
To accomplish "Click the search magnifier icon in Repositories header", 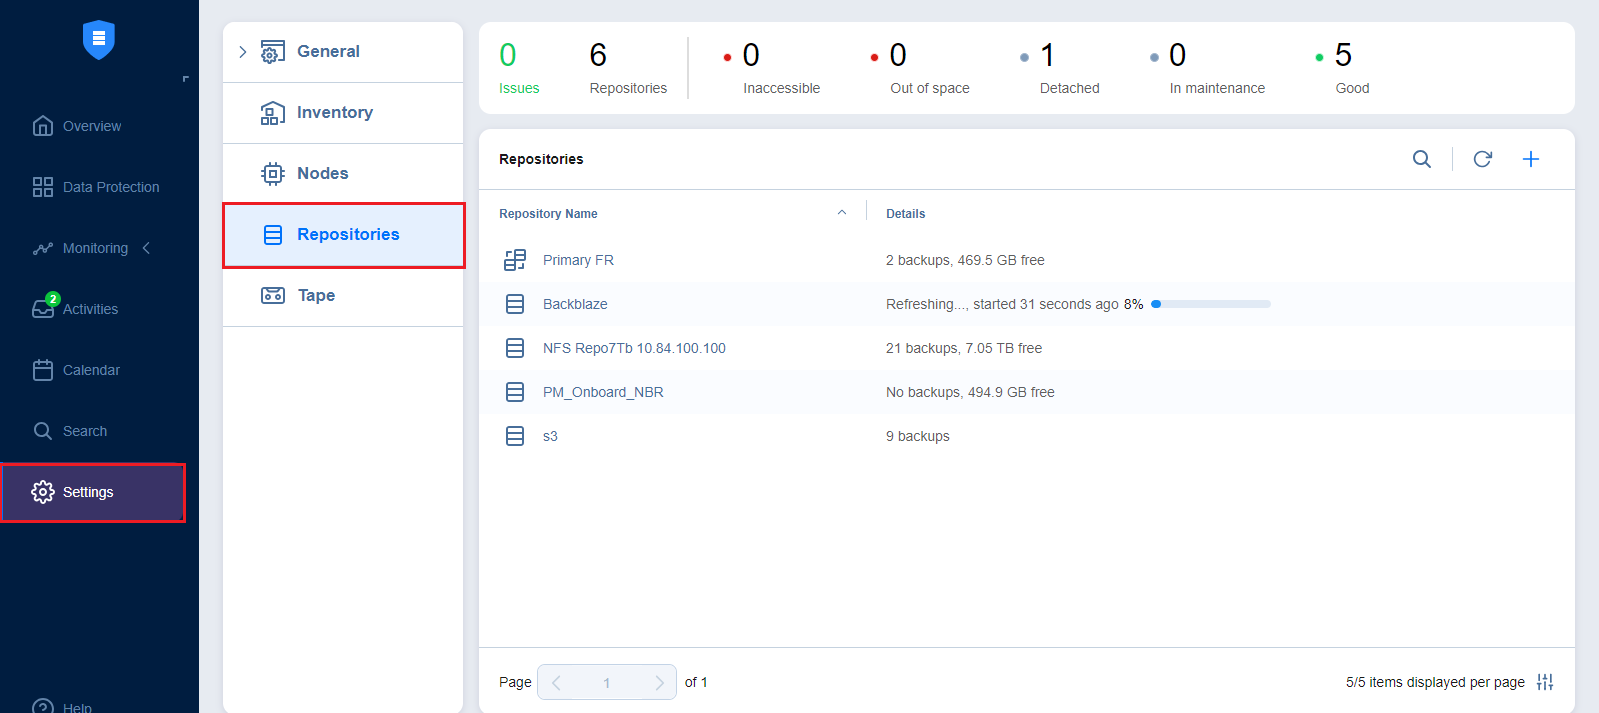I will 1421,159.
